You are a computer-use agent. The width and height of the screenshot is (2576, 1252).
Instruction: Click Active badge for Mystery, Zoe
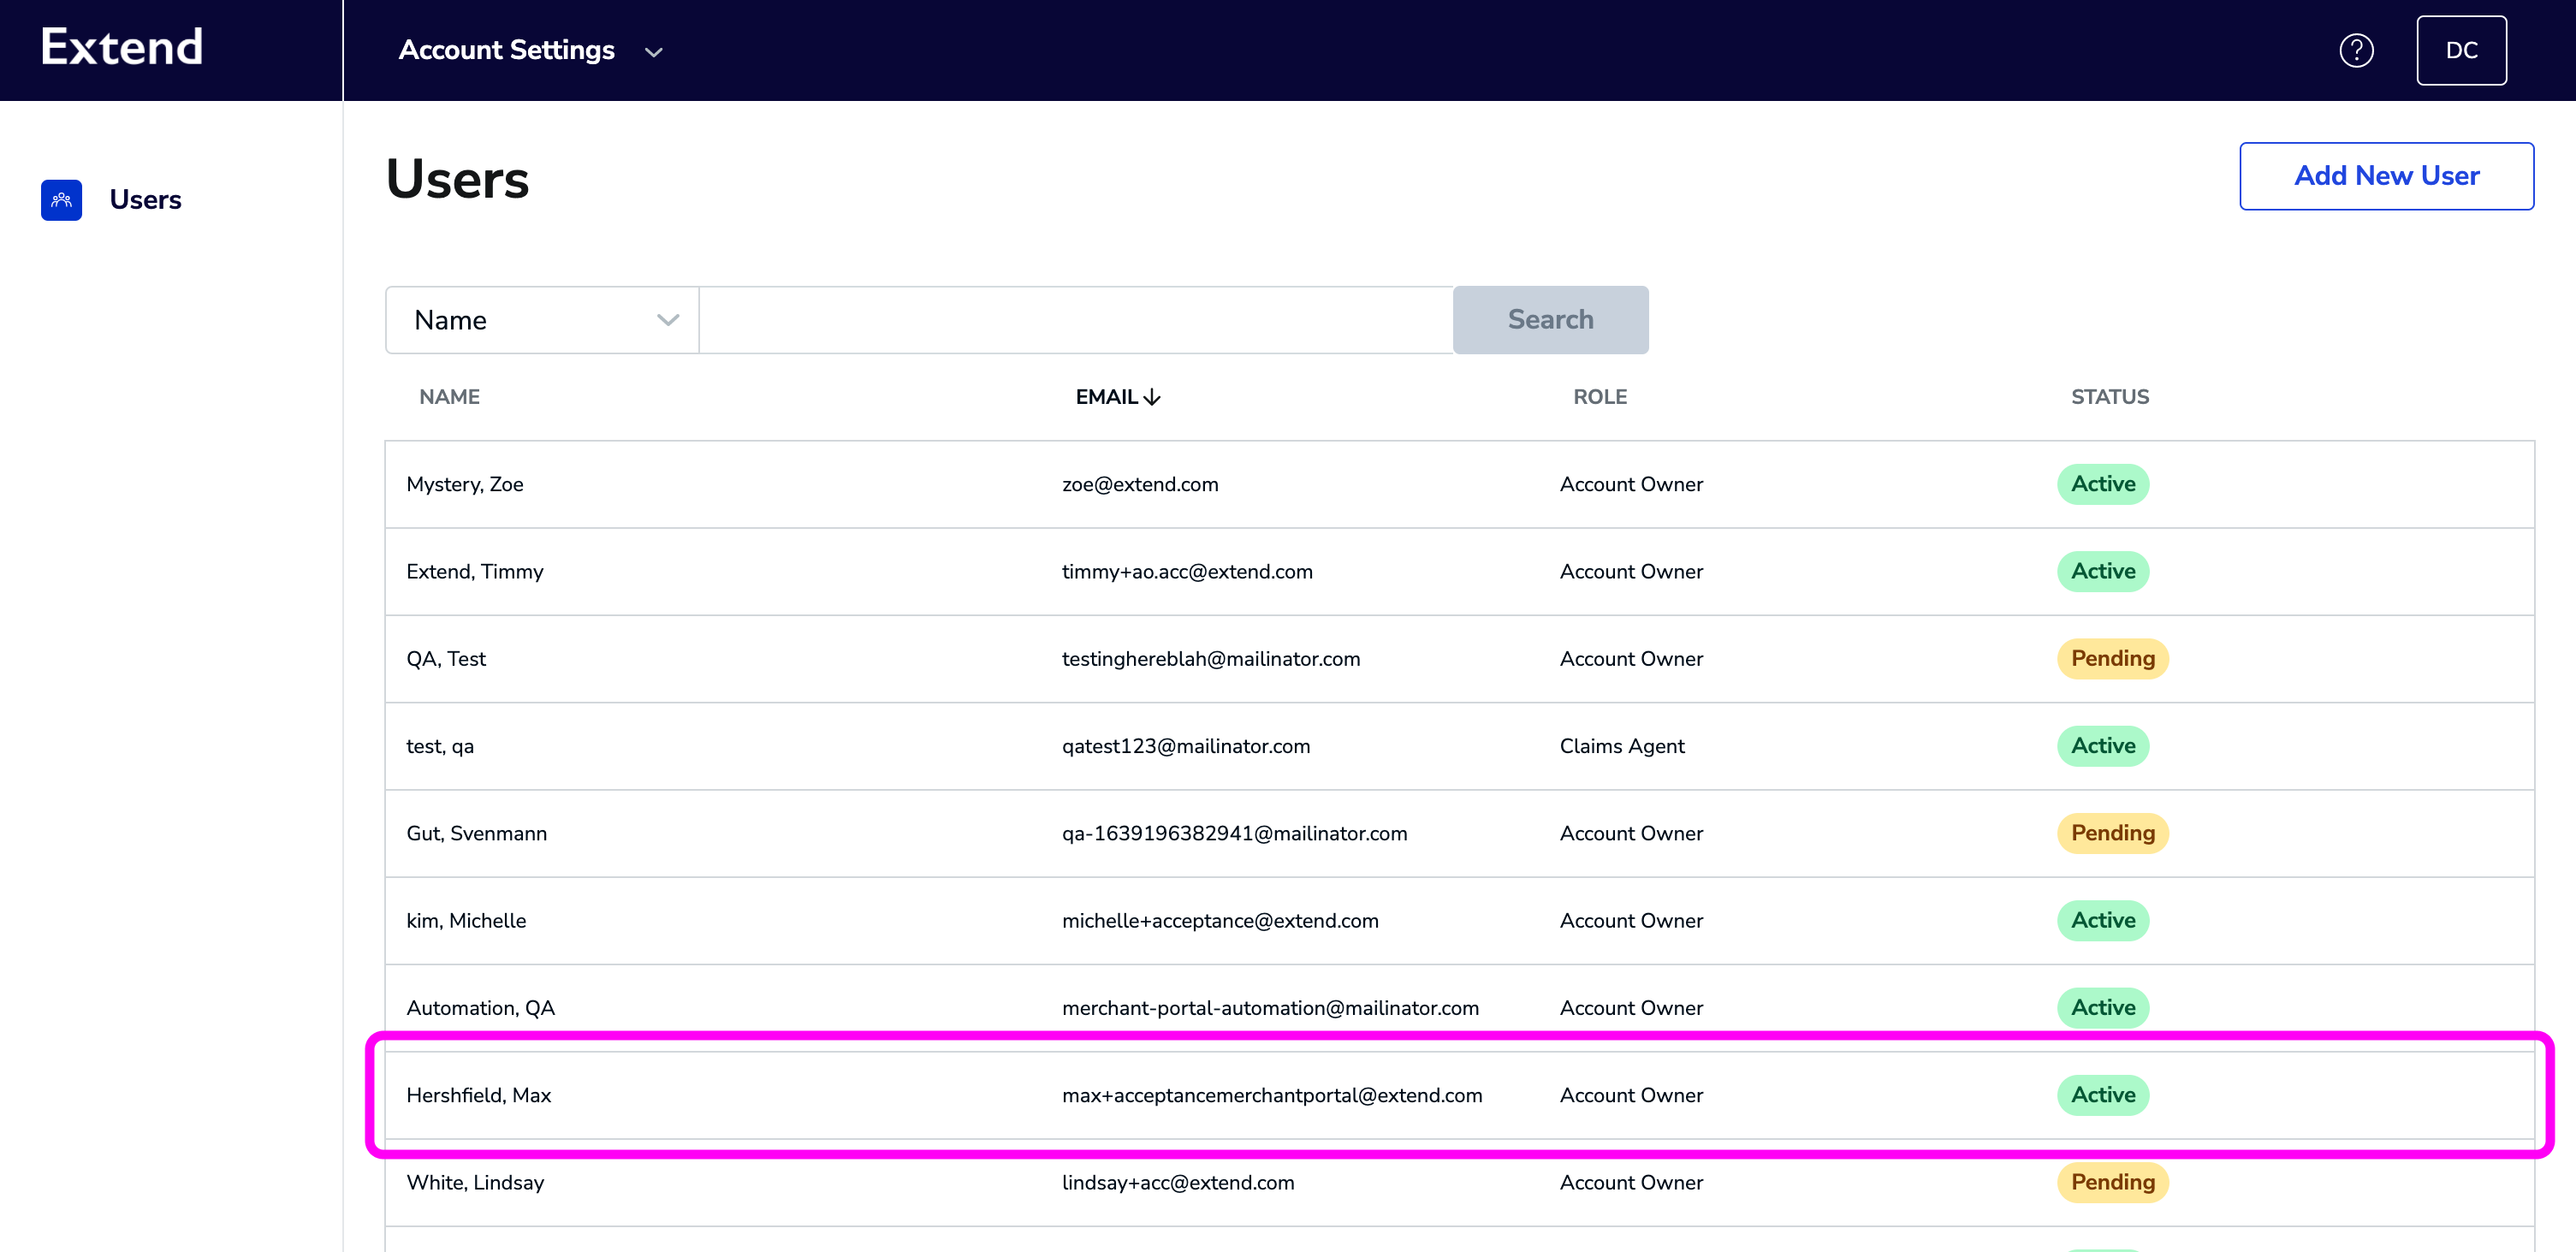coord(2103,484)
